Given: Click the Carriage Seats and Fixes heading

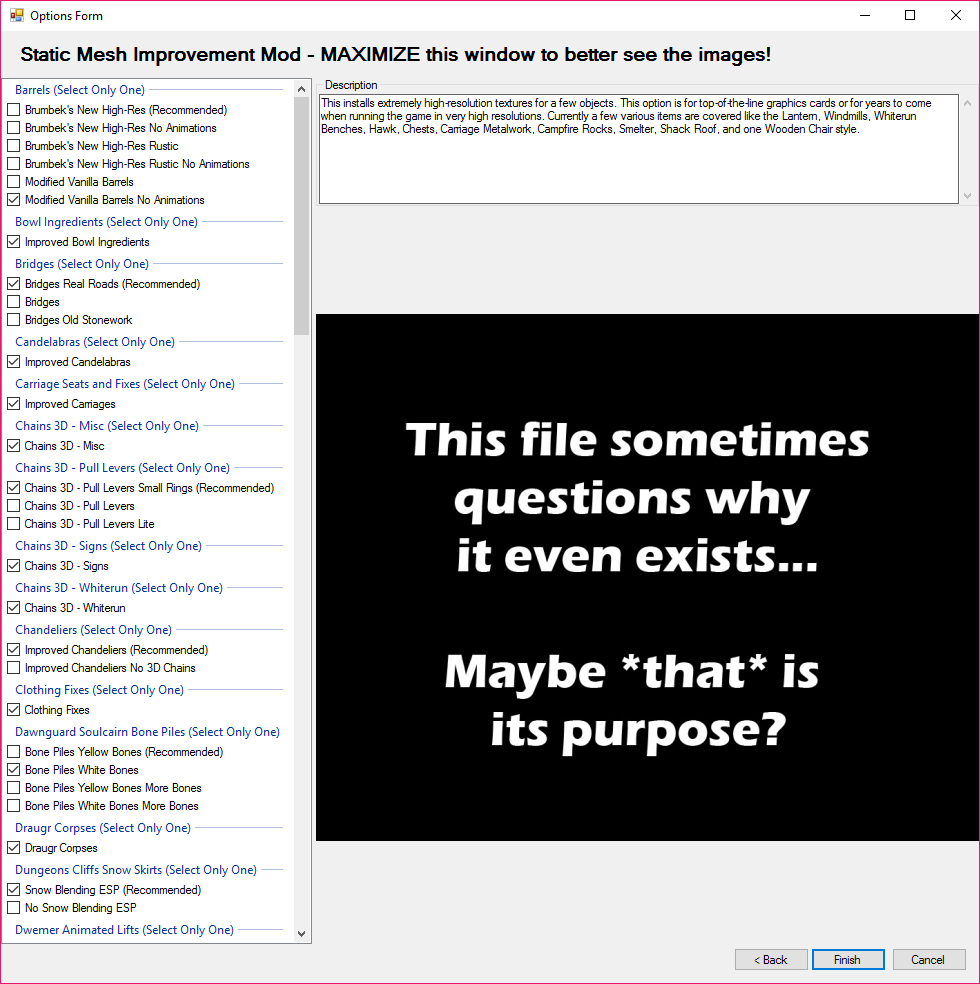Looking at the screenshot, I should point(125,384).
